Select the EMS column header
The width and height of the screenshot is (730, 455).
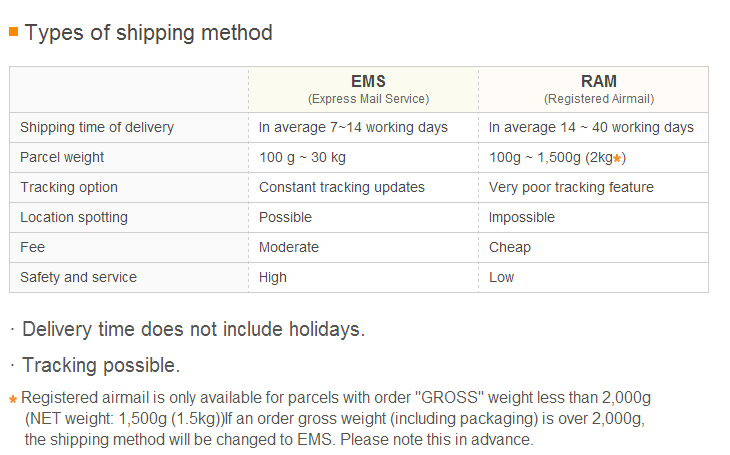(368, 89)
